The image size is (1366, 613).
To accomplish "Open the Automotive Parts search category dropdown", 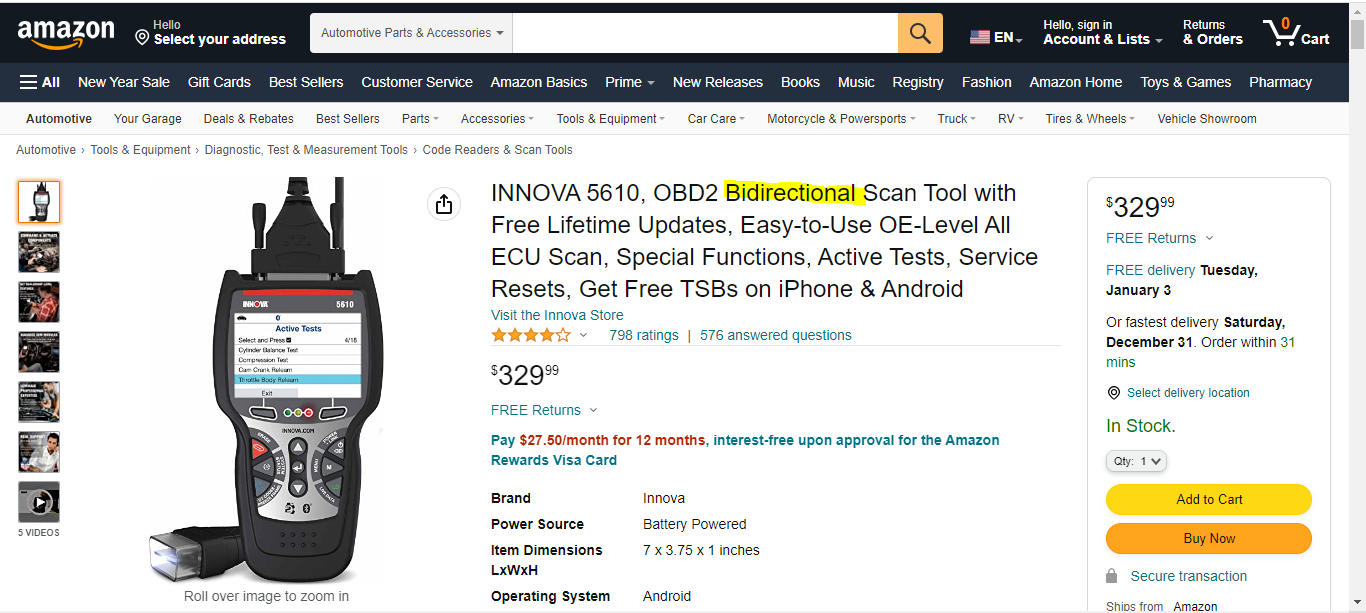I will 412,33.
